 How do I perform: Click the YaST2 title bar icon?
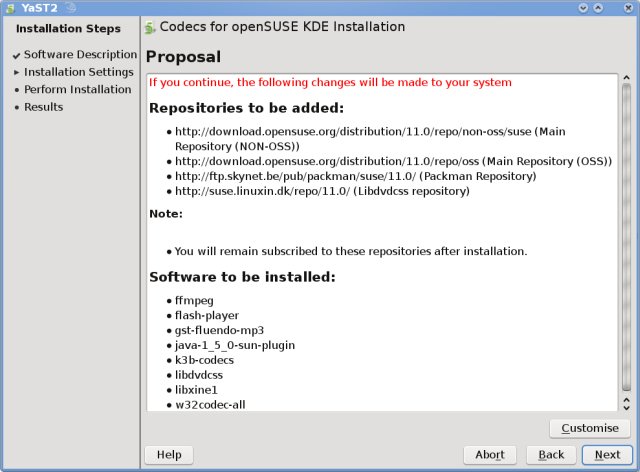click(11, 8)
